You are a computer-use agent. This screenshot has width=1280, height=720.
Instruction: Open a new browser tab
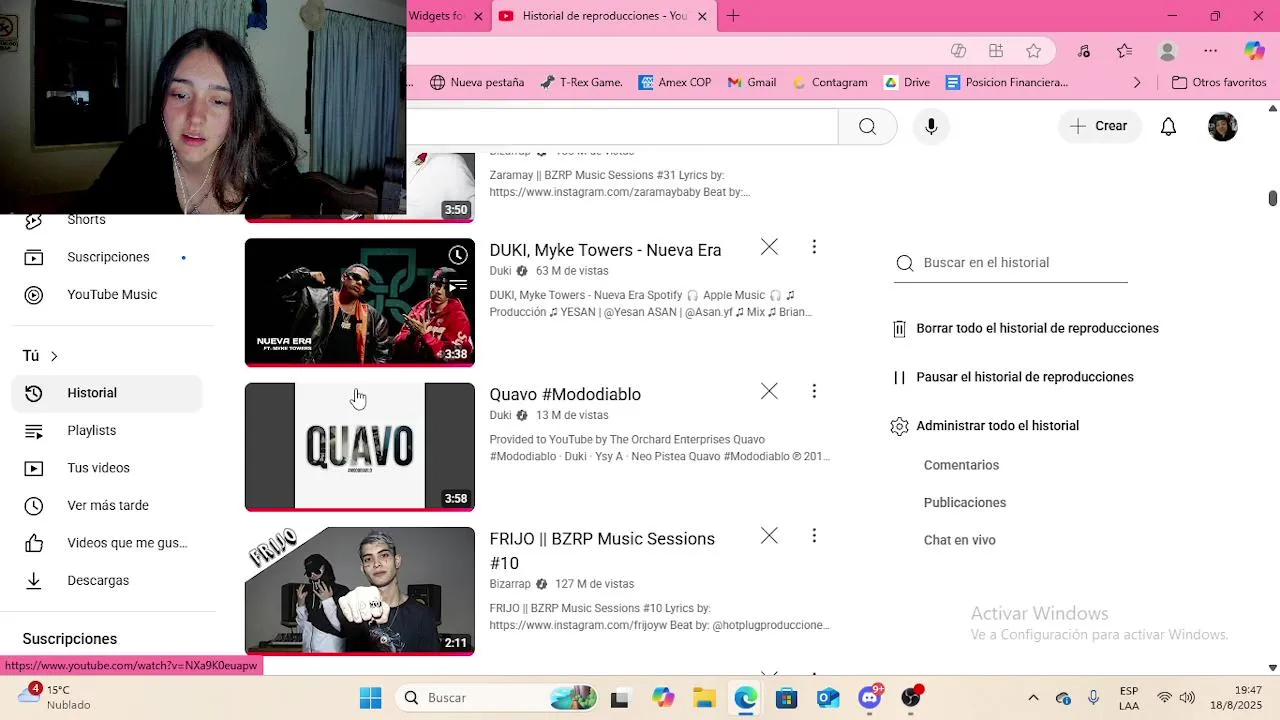point(733,16)
